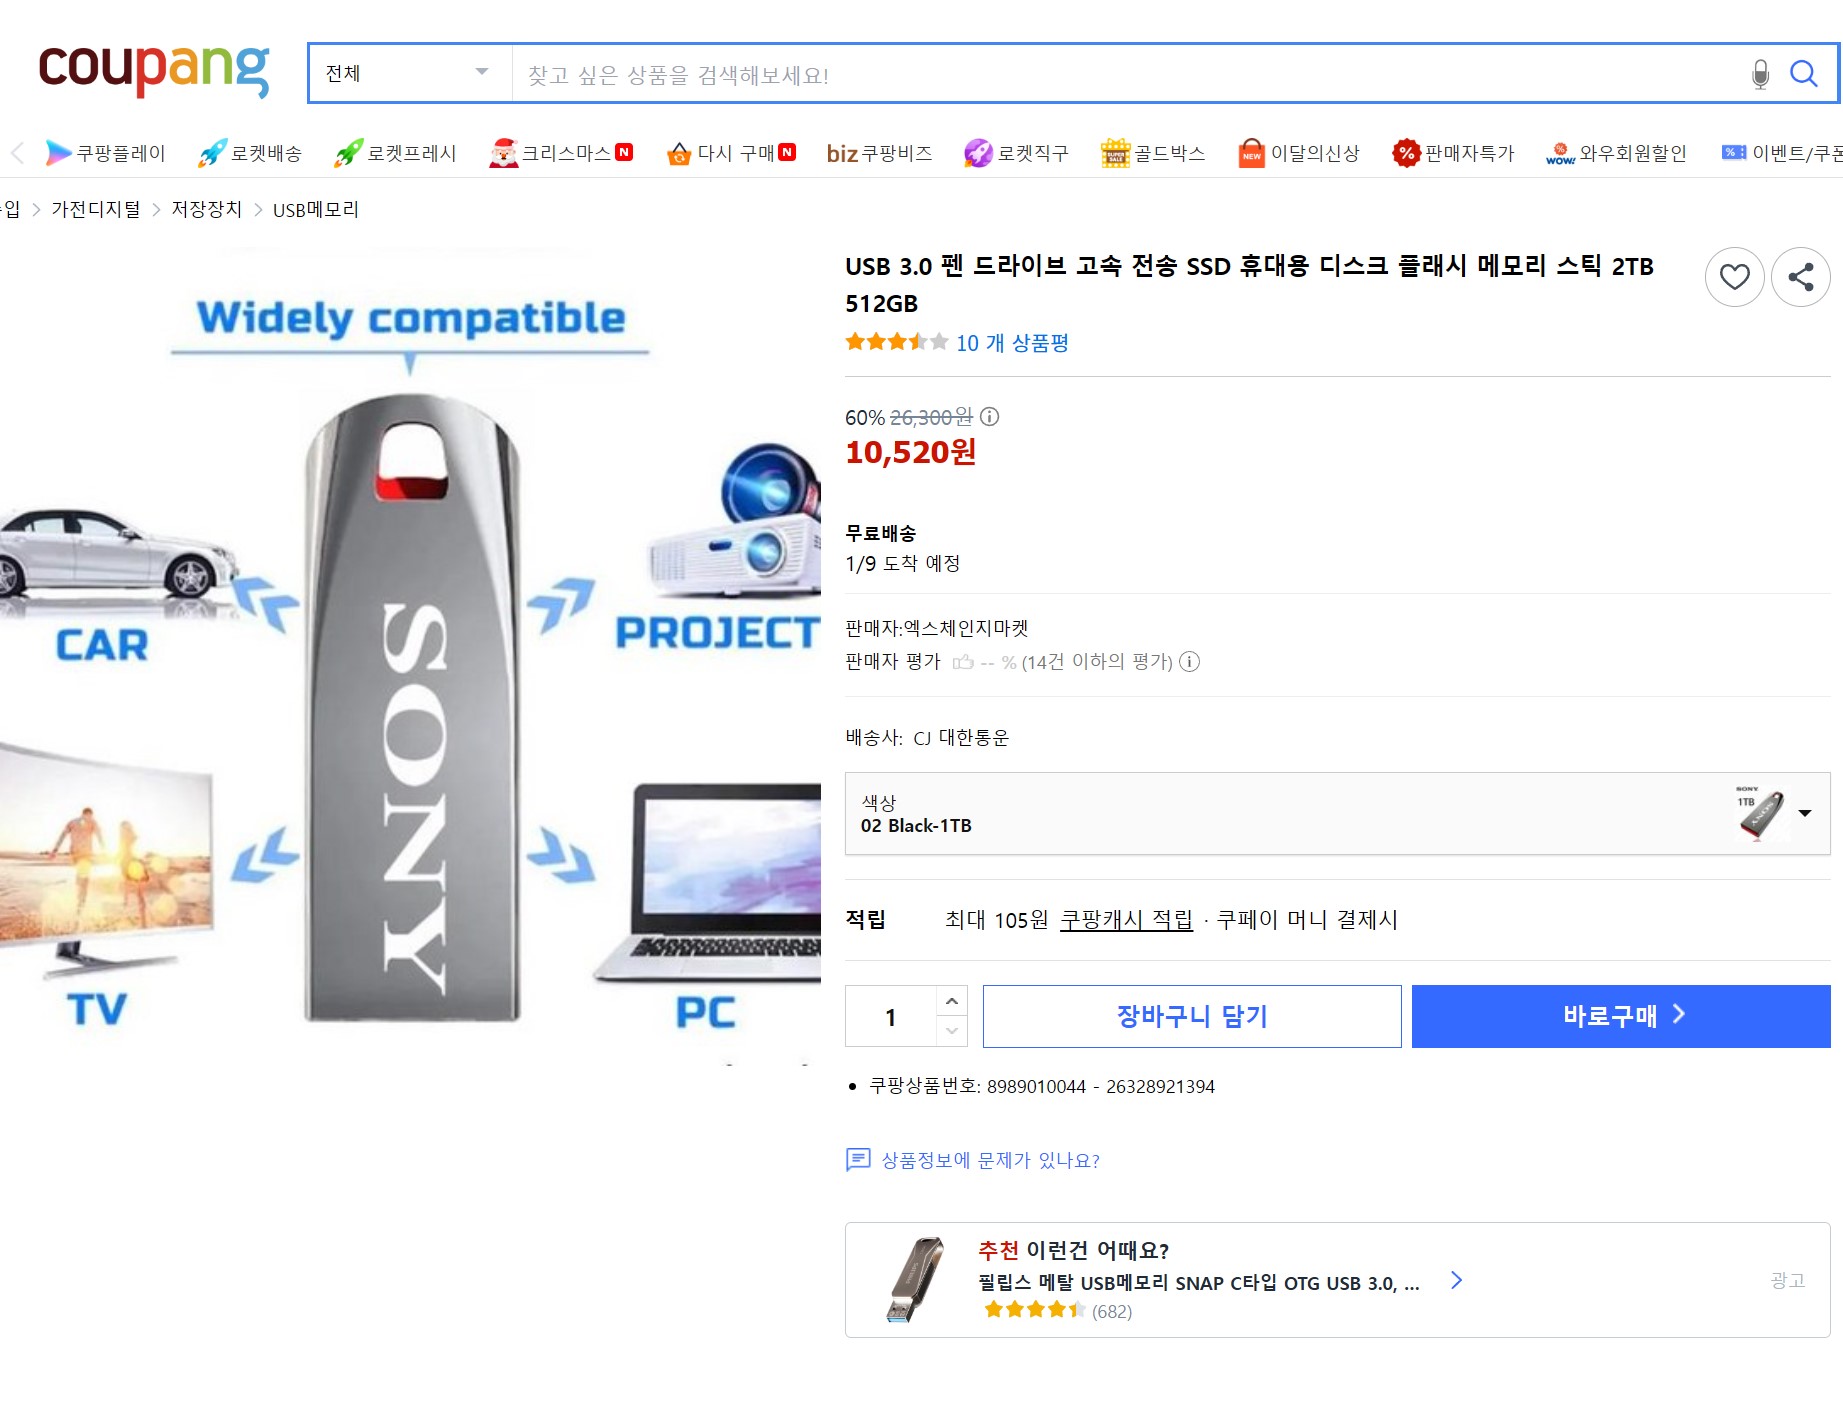Open 쿠팡플레이 from the top menu
The height and width of the screenshot is (1402, 1843).
pyautogui.click(x=105, y=153)
